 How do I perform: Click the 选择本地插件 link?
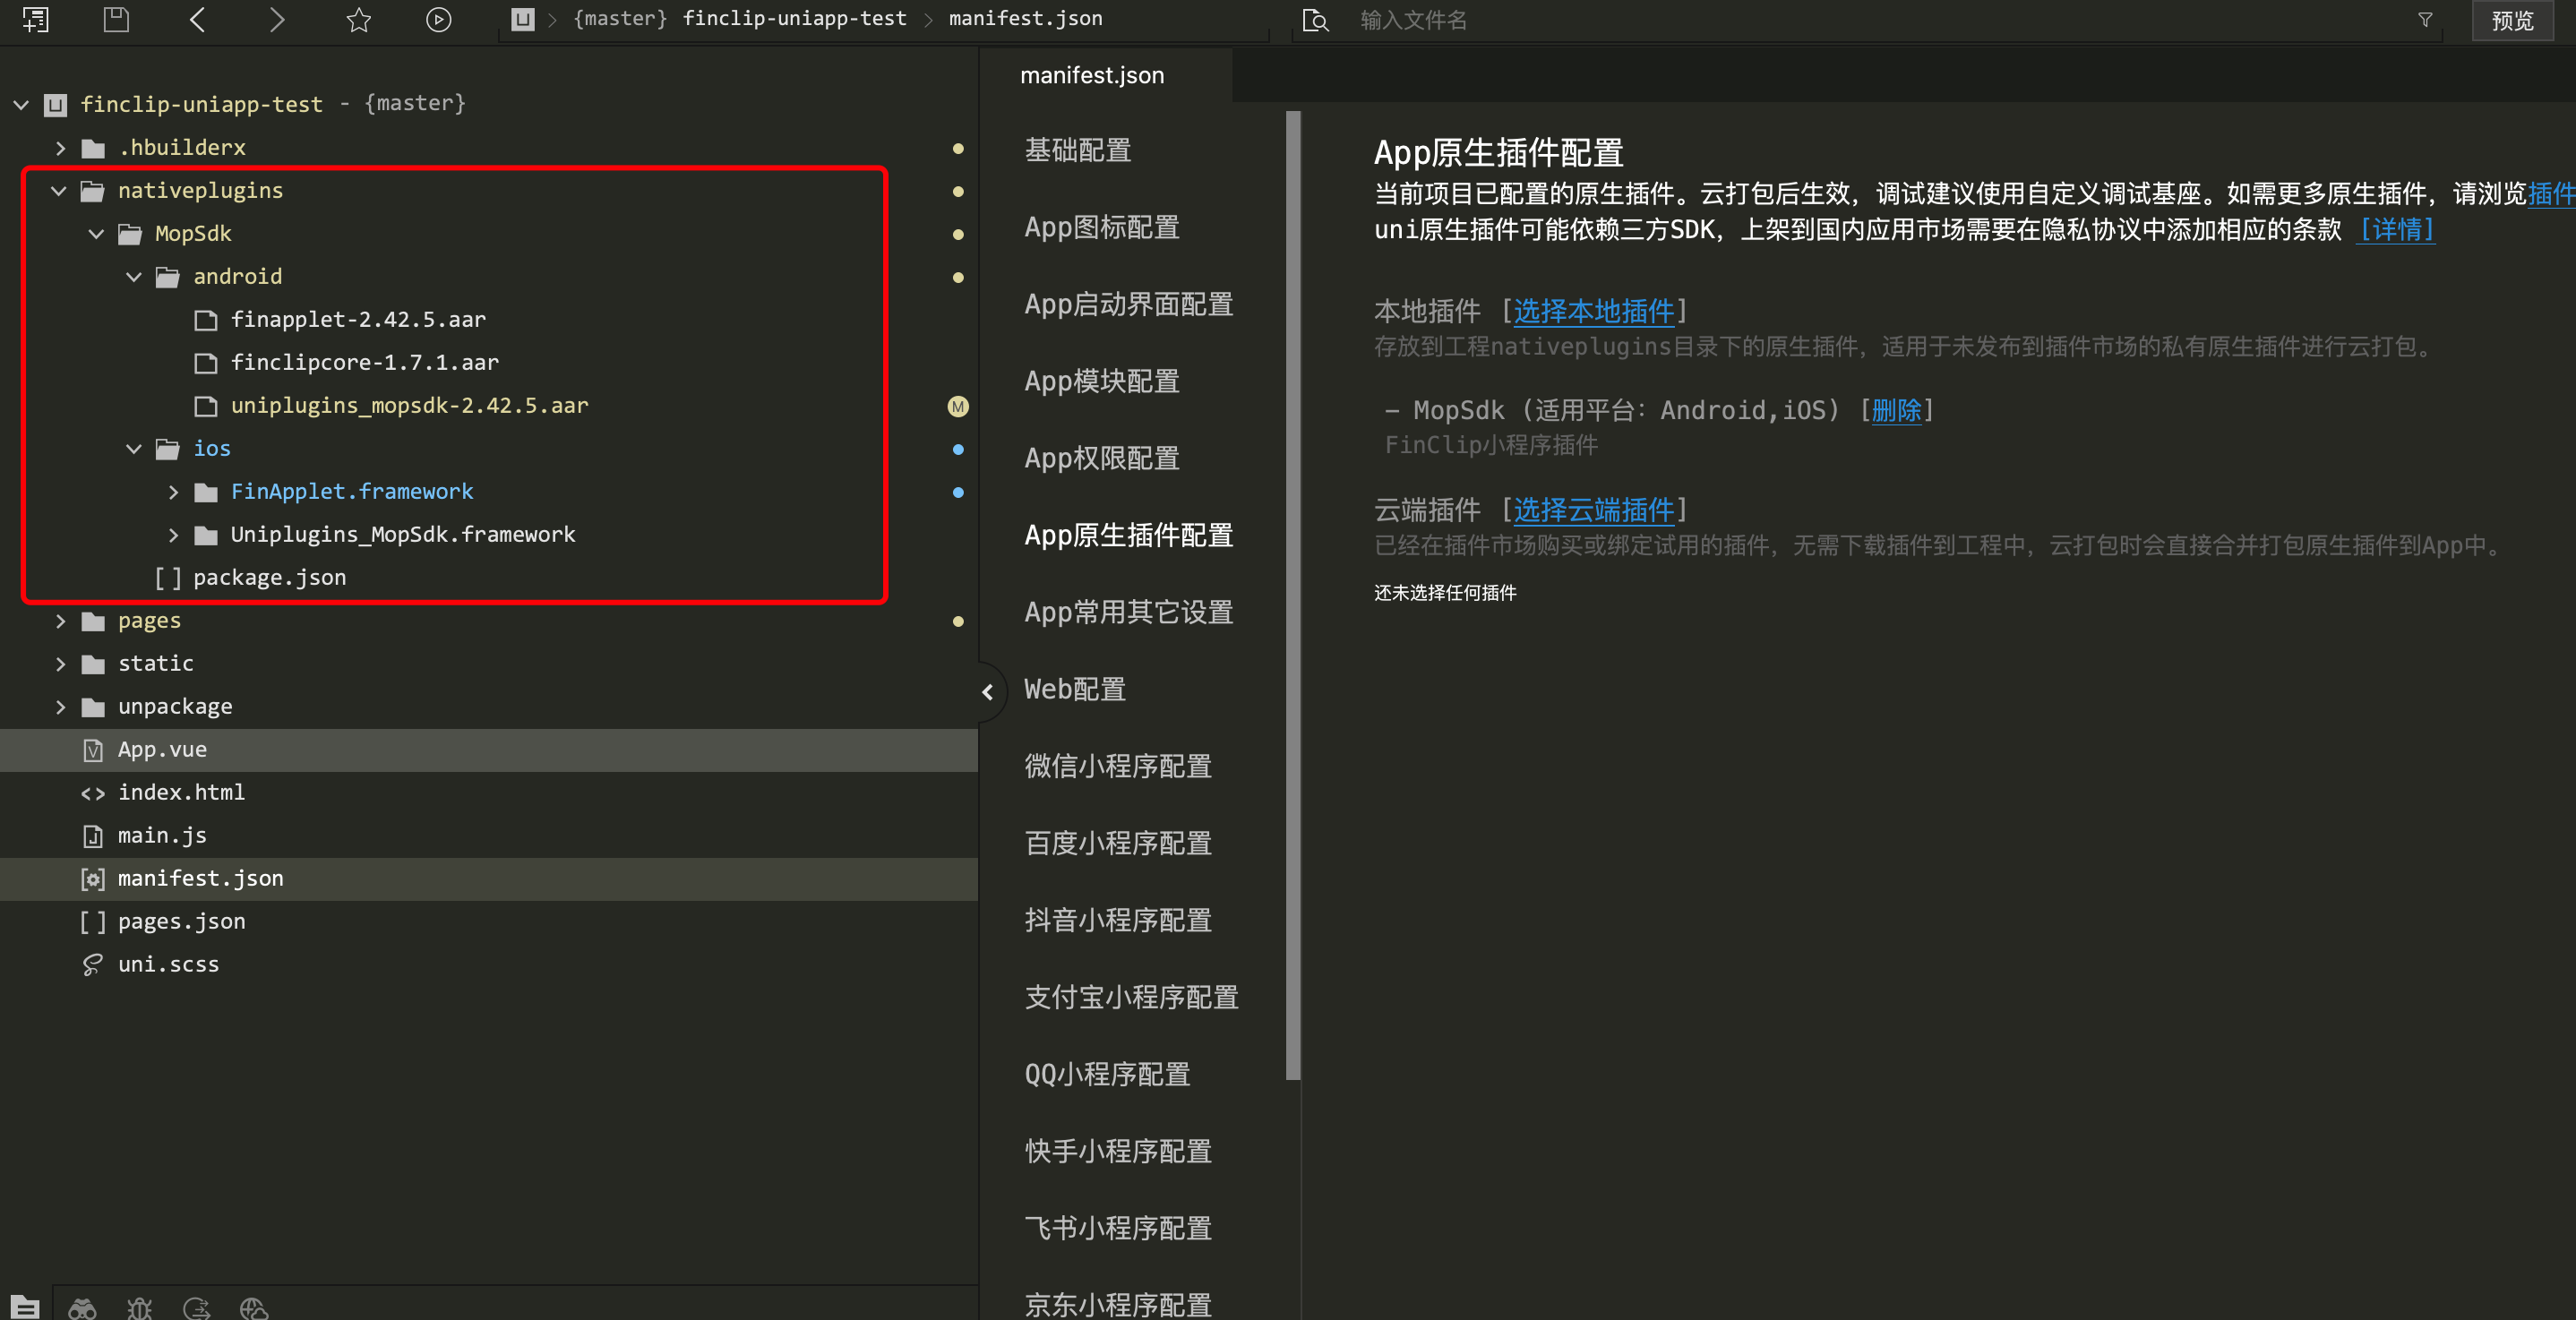(x=1593, y=311)
